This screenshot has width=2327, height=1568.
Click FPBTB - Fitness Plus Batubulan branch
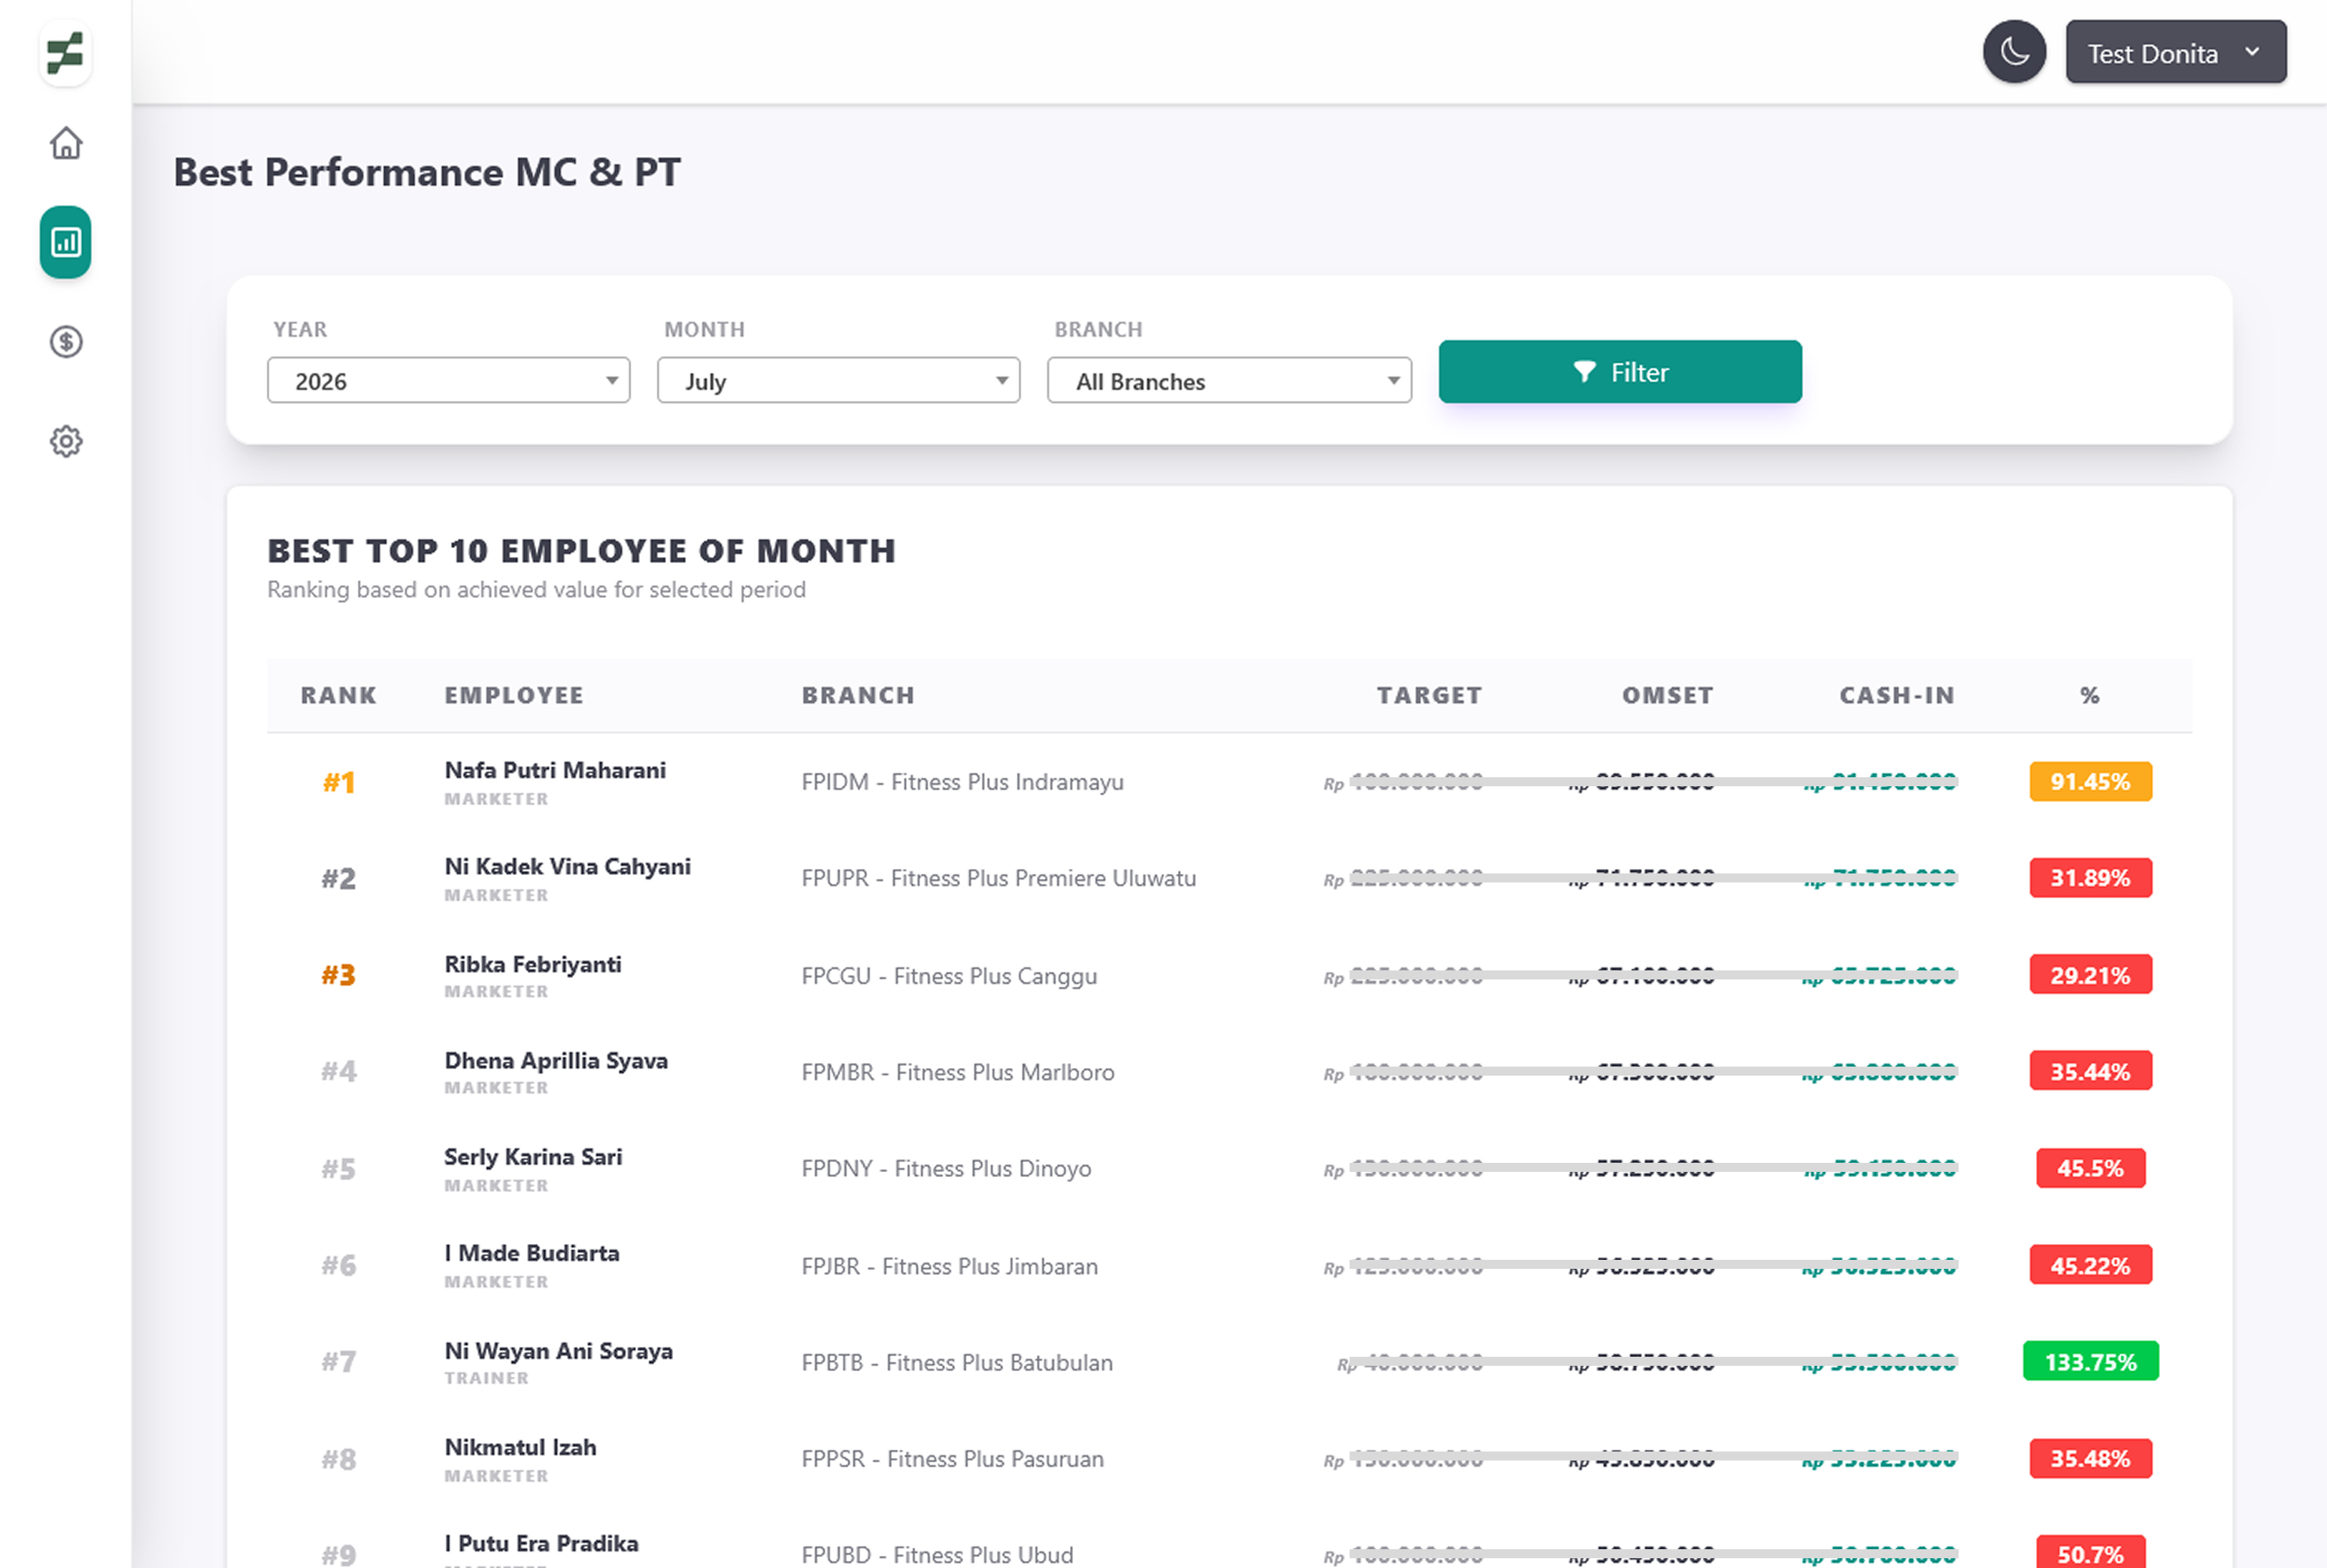[x=957, y=1362]
